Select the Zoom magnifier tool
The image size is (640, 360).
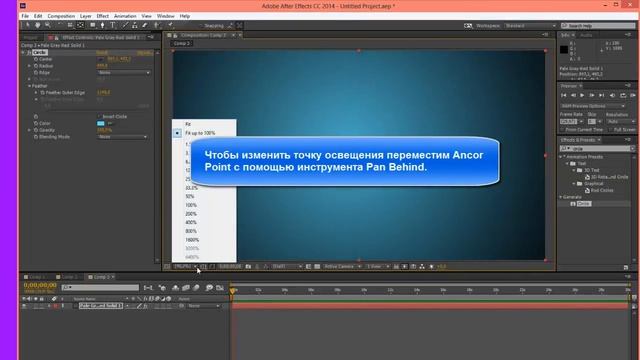pos(47,25)
